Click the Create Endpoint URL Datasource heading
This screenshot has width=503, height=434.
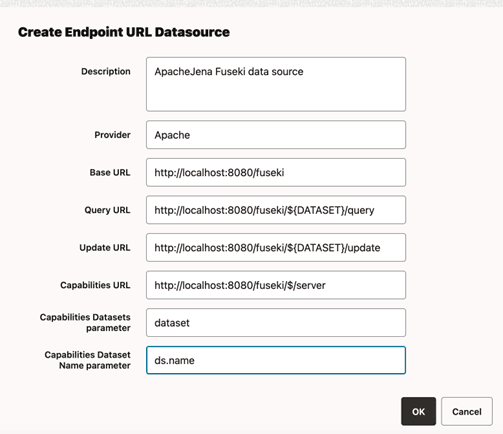tap(124, 32)
